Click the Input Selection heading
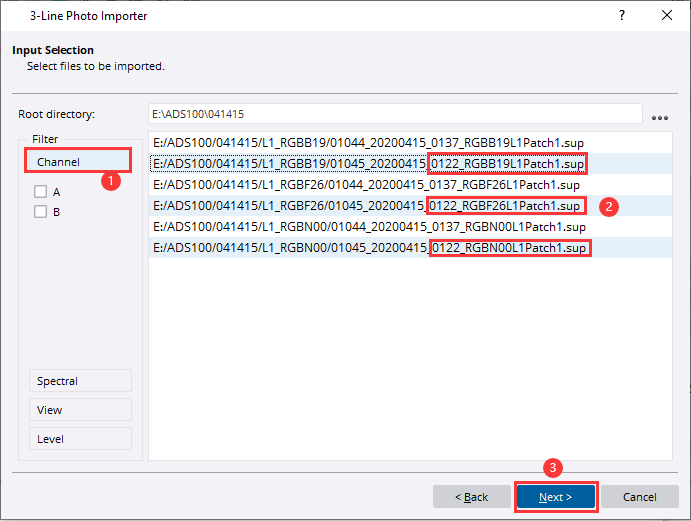This screenshot has height=521, width=691. [x=53, y=50]
